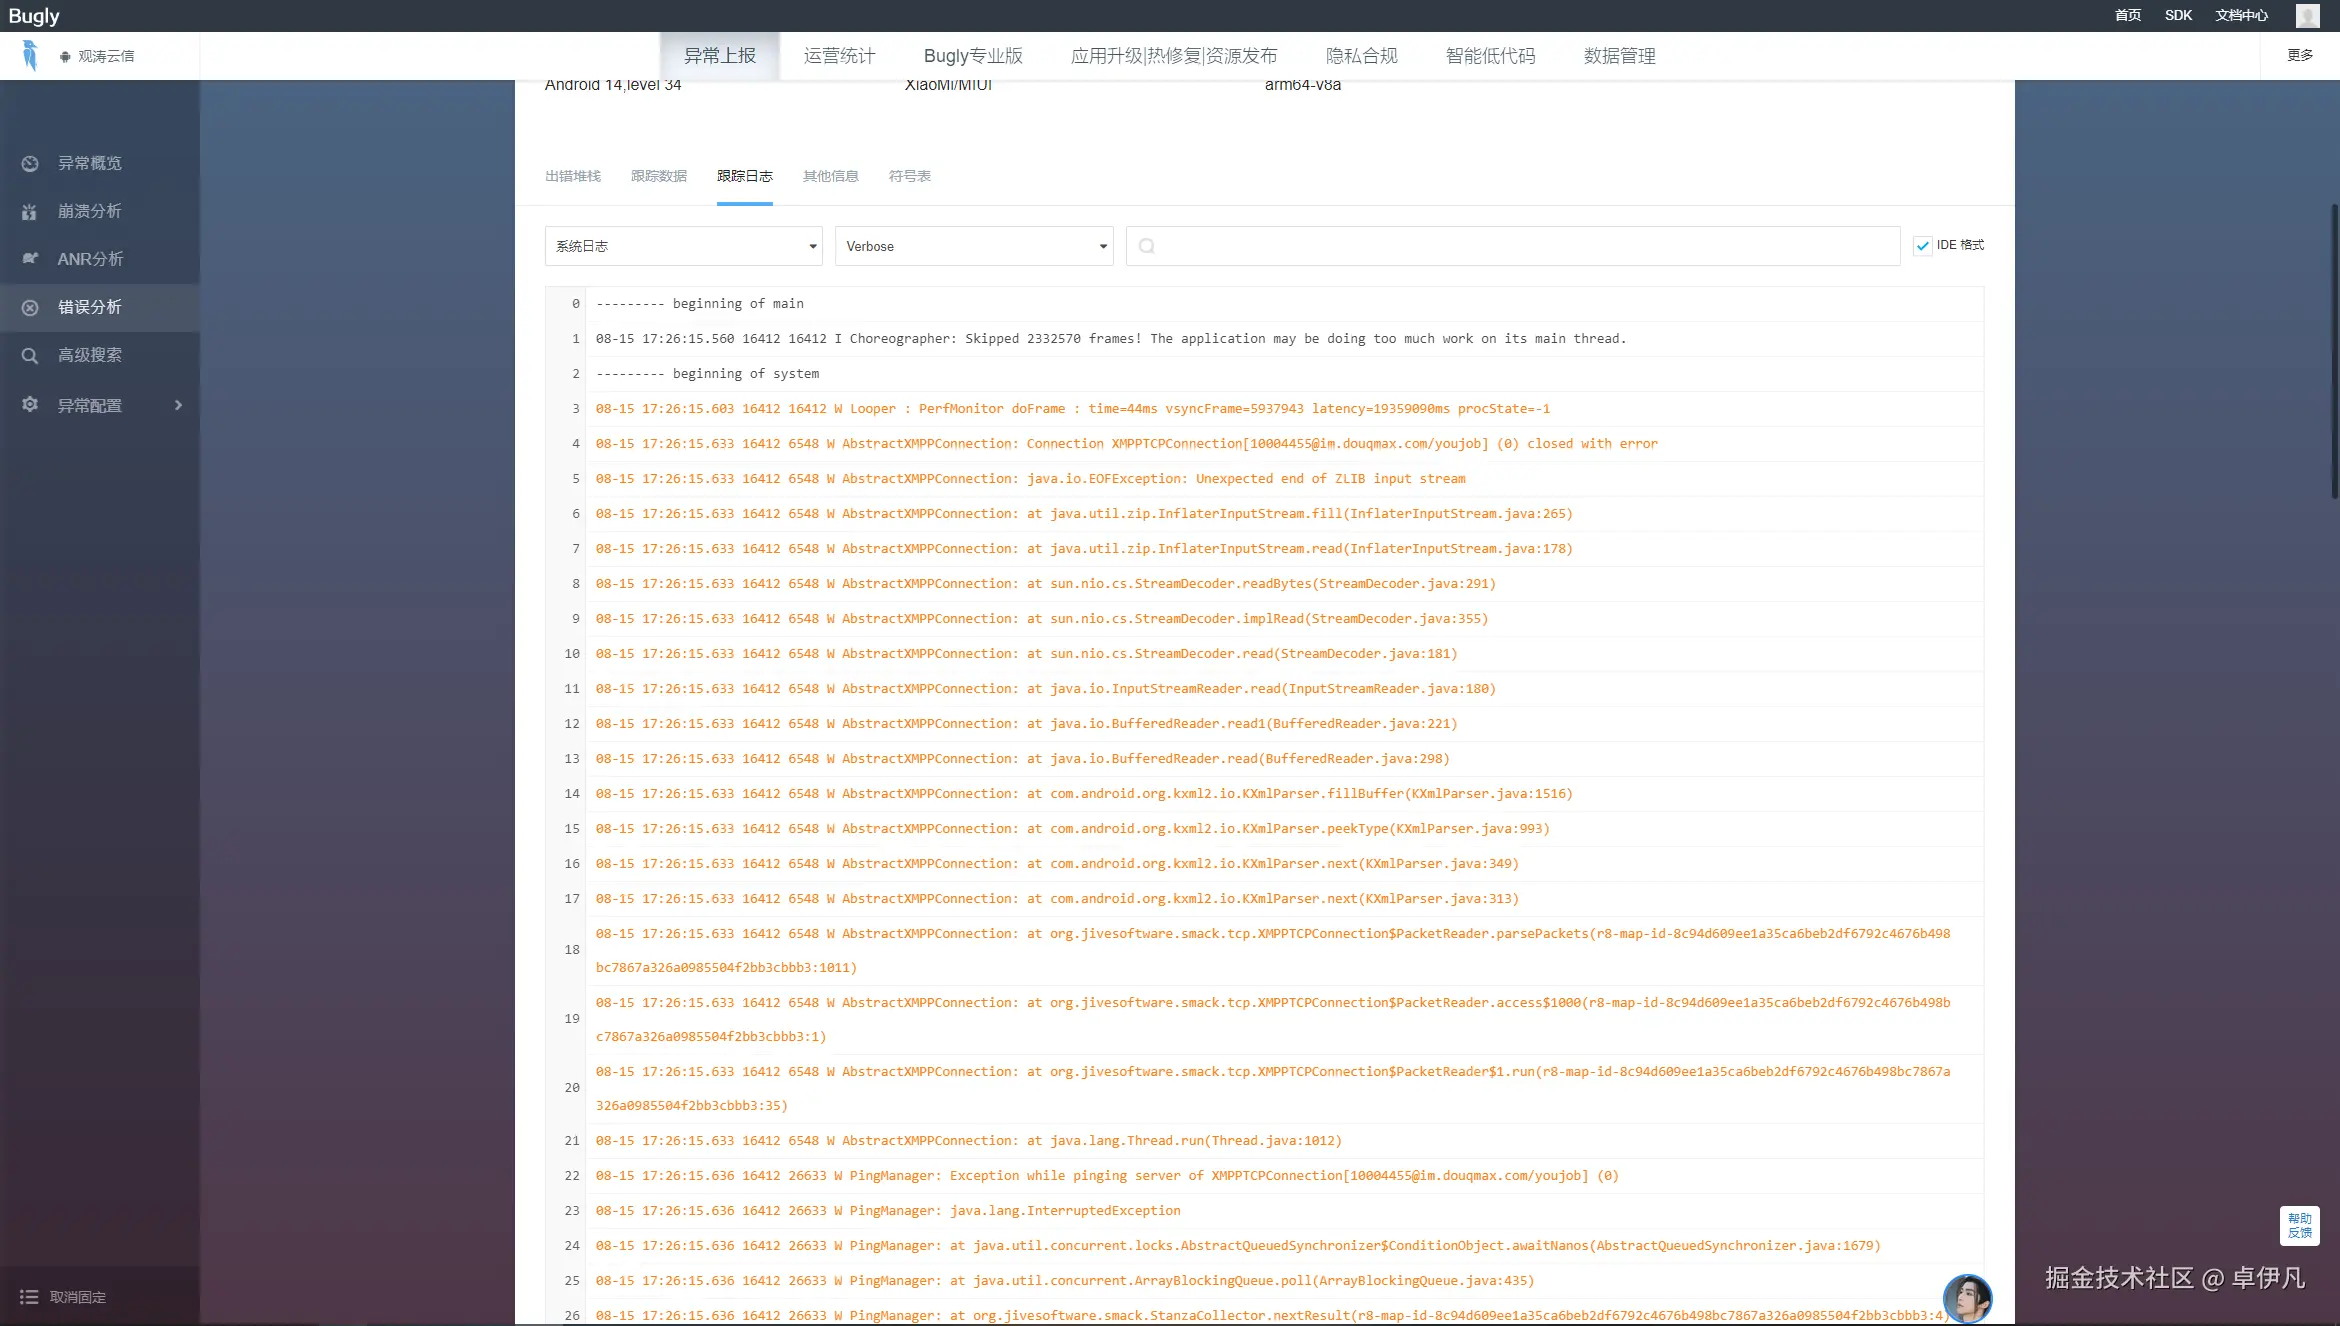Viewport: 2340px width, 1326px height.
Task: Click the 首页 link in header
Action: [x=2128, y=15]
